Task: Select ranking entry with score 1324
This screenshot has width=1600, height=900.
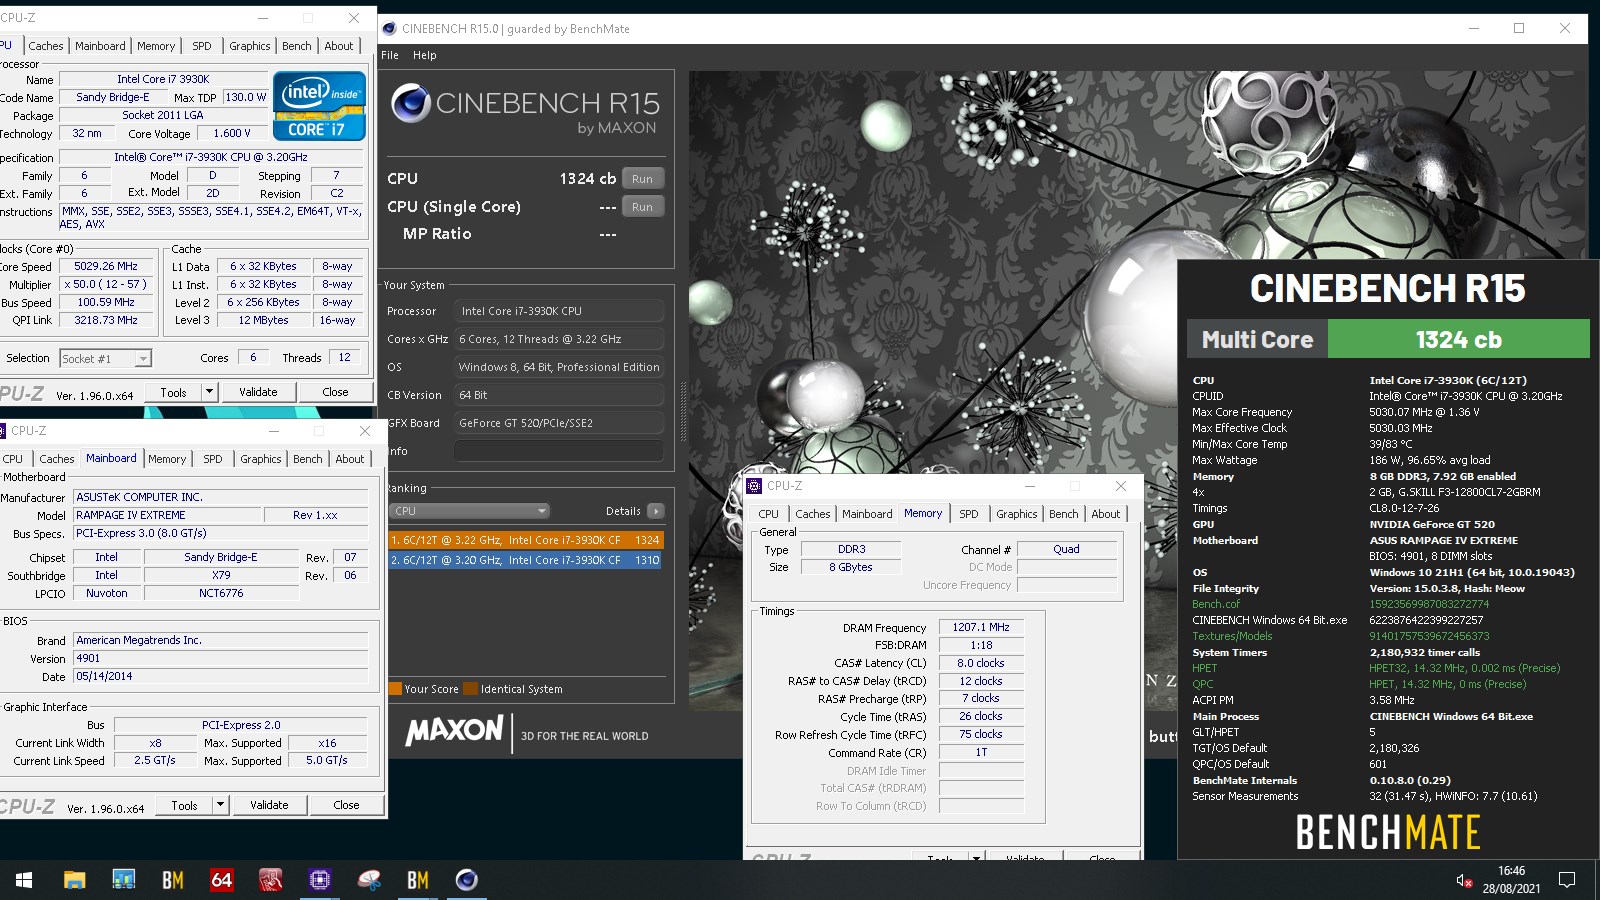Action: click(x=525, y=540)
